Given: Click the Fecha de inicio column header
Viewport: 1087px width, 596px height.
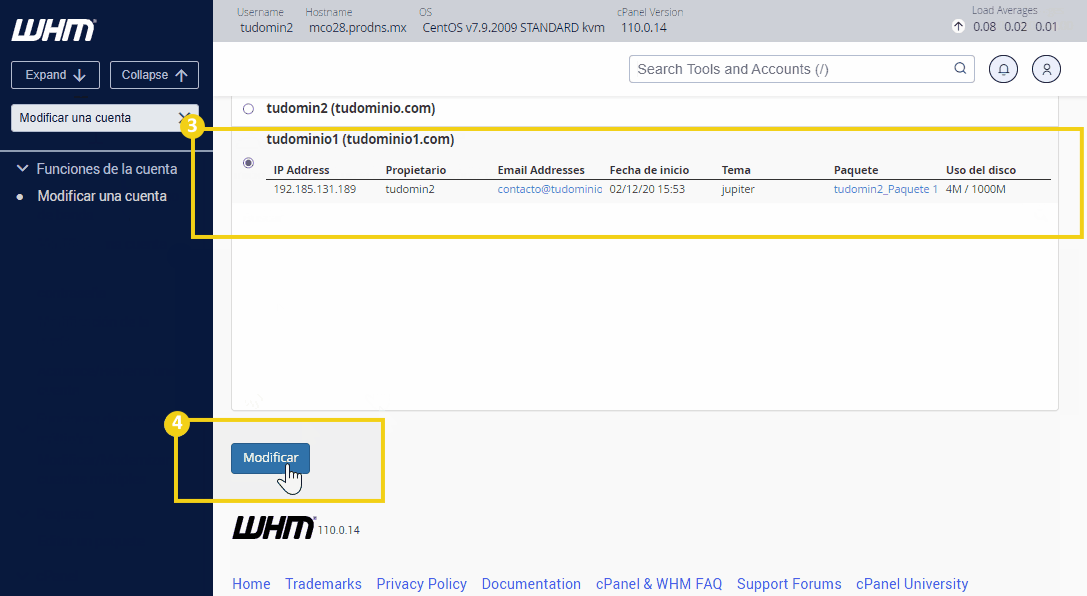Looking at the screenshot, I should tap(649, 170).
